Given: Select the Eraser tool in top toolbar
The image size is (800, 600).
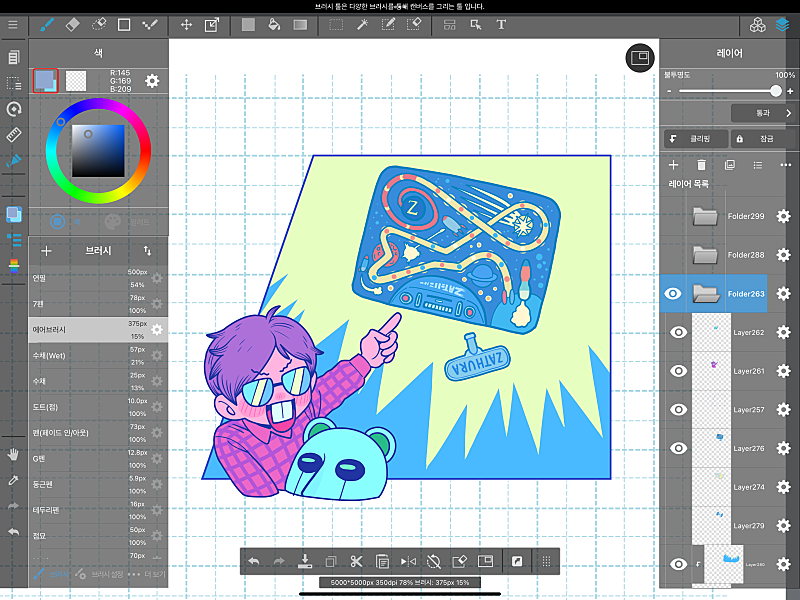Looking at the screenshot, I should click(73, 24).
